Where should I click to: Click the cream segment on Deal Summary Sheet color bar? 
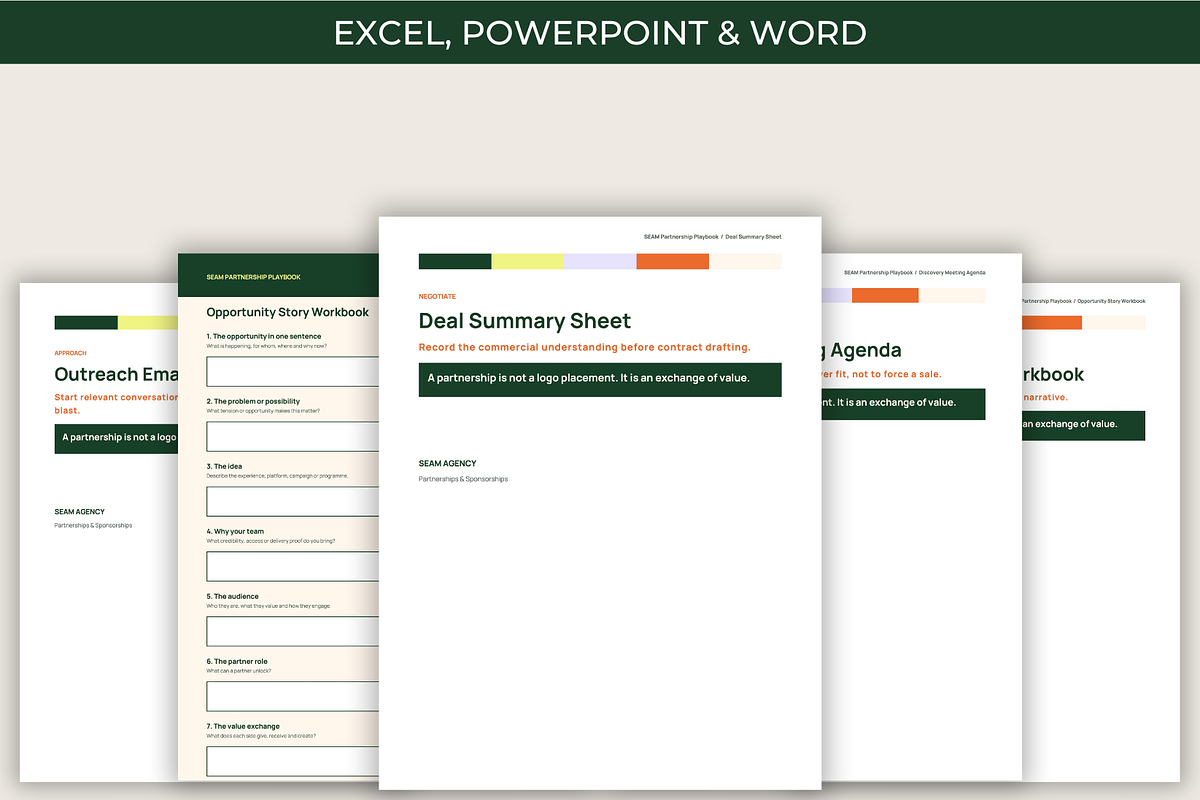pyautogui.click(x=745, y=261)
